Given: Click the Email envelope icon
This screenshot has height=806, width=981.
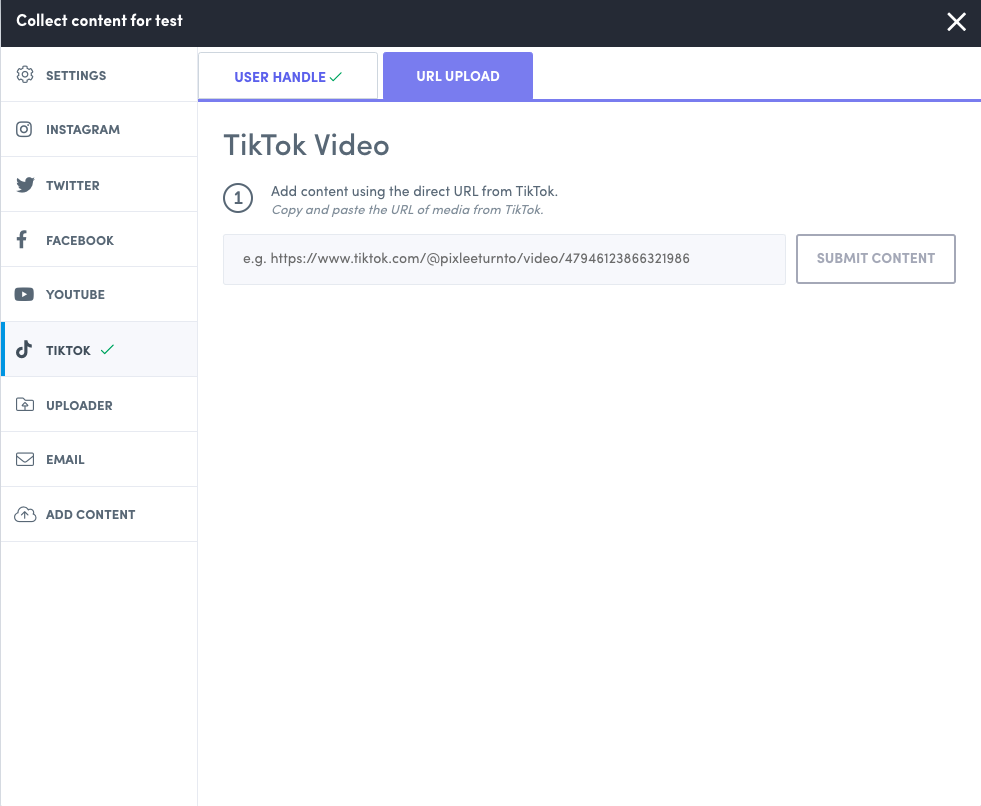Looking at the screenshot, I should pos(25,459).
